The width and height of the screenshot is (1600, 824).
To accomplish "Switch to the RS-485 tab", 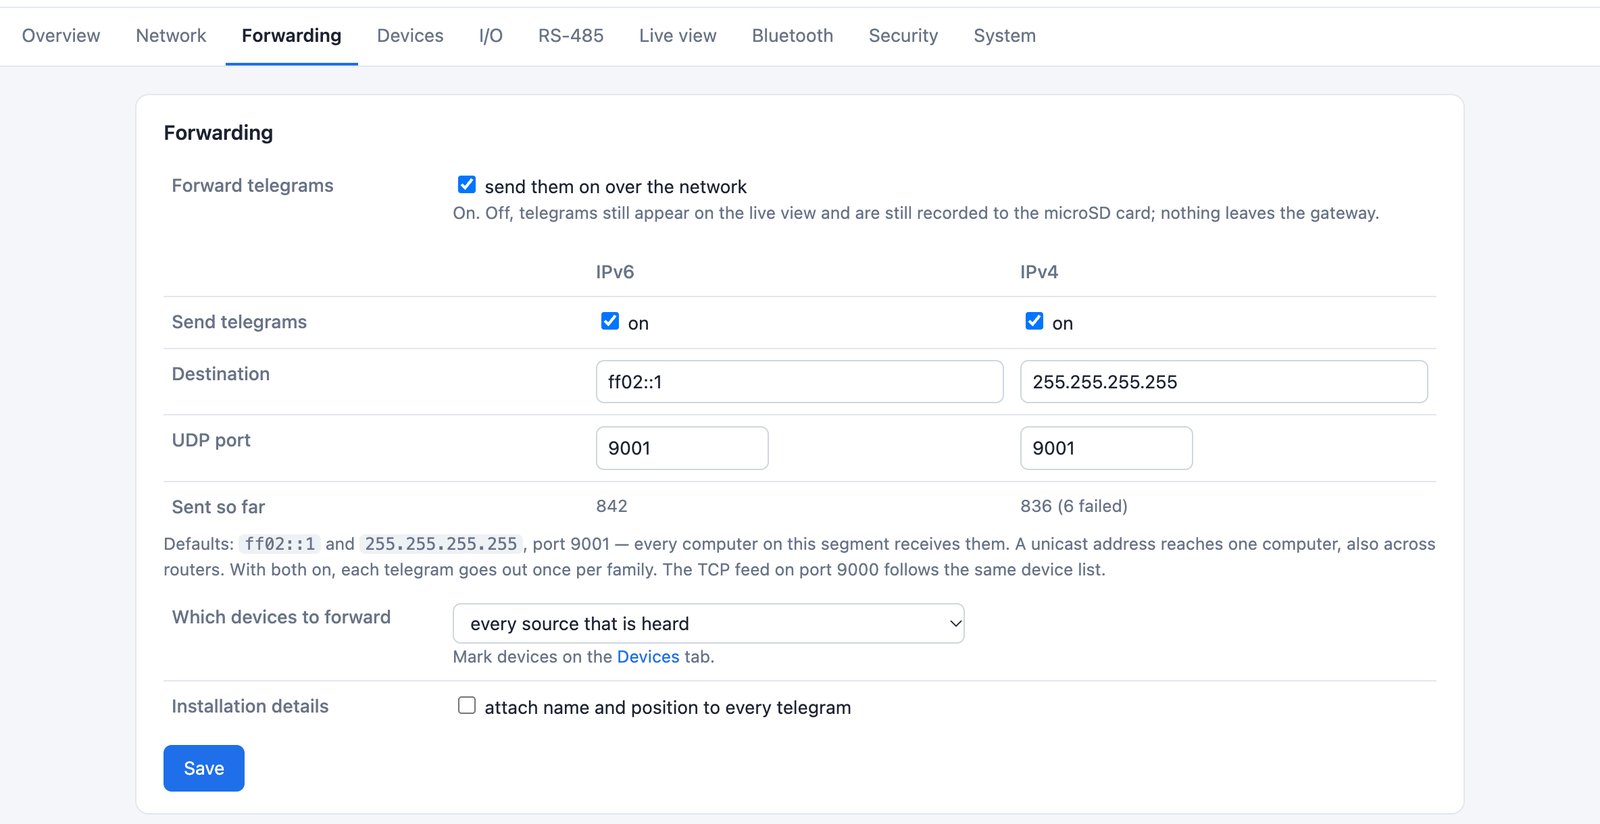I will [x=571, y=36].
